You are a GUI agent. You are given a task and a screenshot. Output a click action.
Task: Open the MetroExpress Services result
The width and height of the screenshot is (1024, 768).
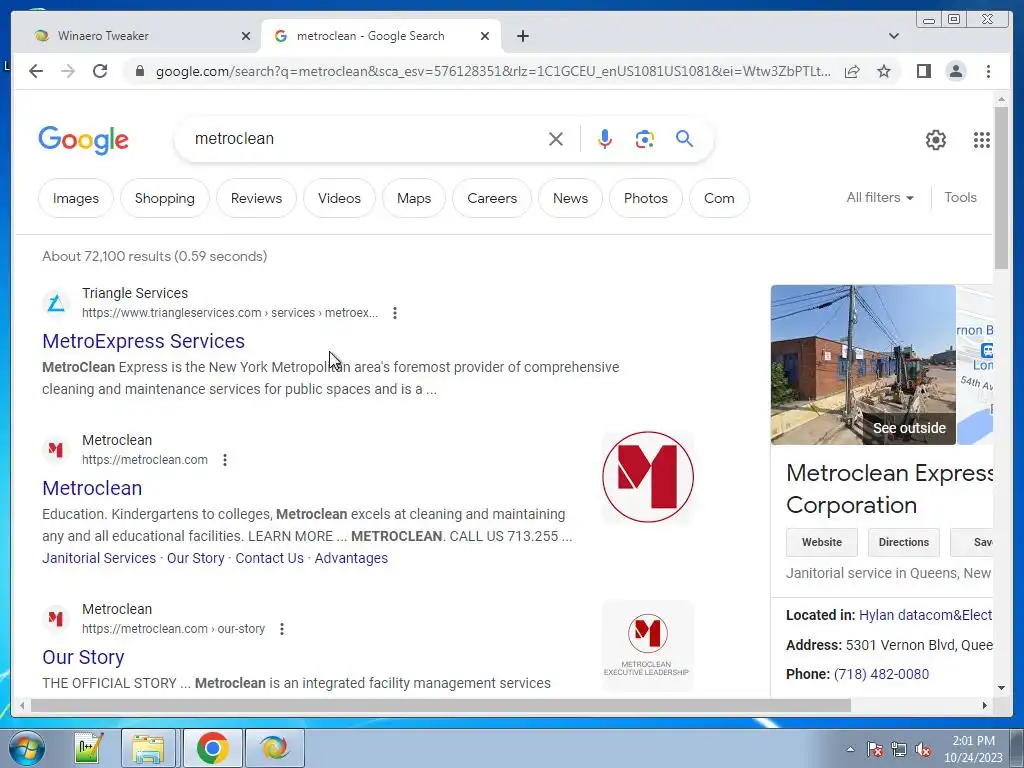click(x=144, y=341)
